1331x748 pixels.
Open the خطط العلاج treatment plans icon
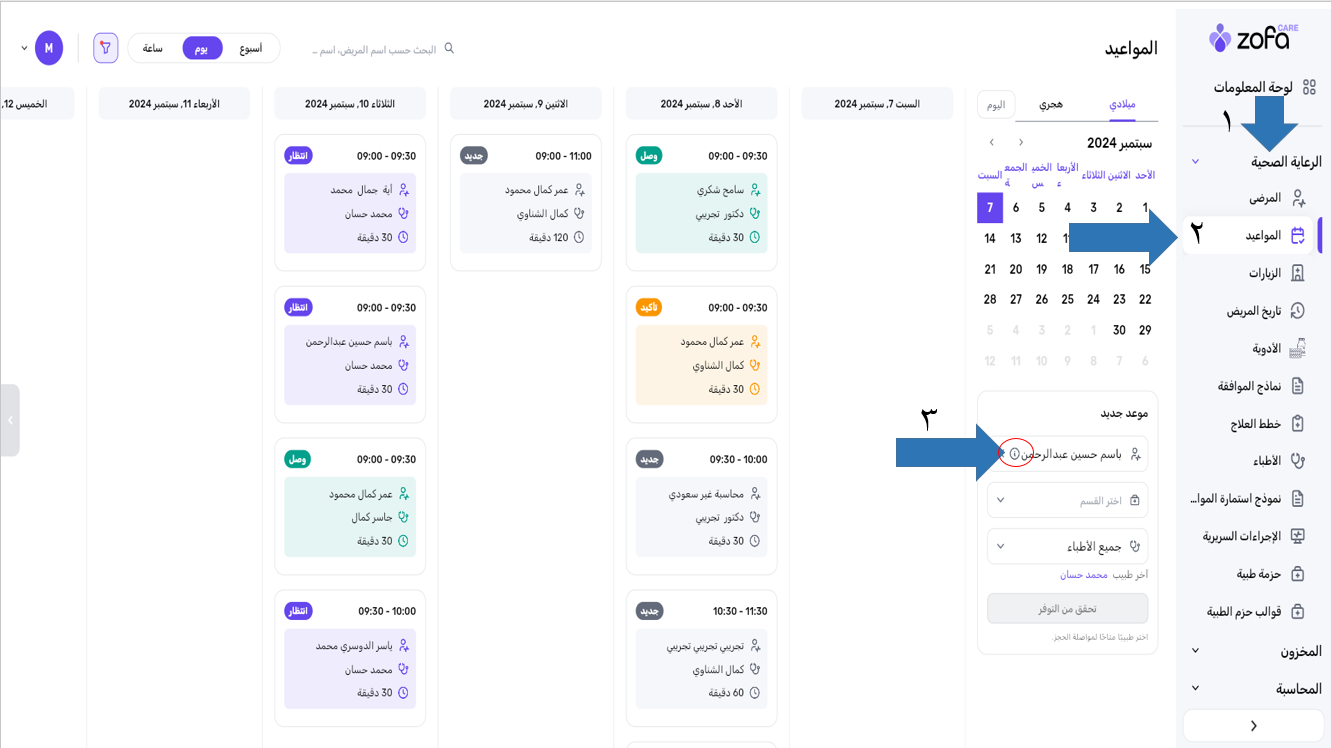coord(1298,424)
